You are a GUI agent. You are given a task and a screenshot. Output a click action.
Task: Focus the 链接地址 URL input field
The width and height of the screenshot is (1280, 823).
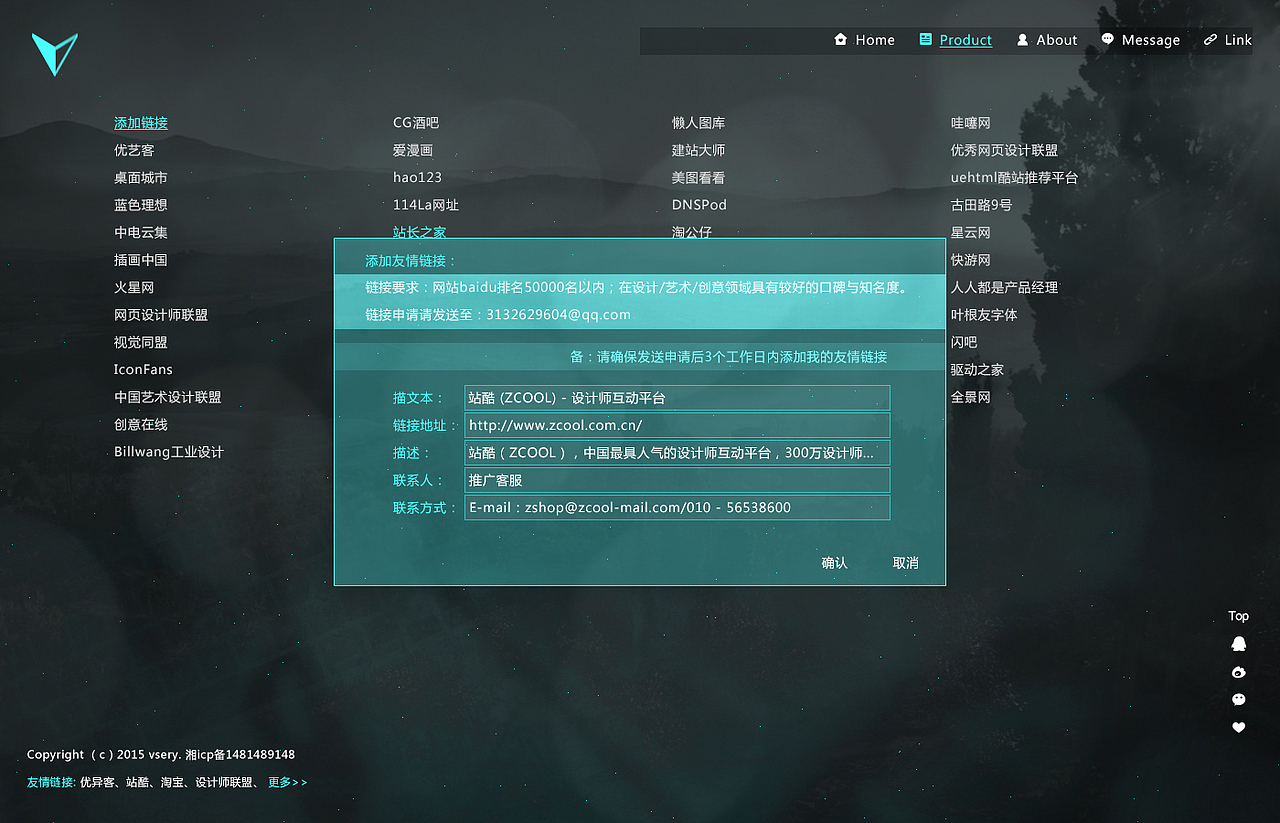[677, 425]
